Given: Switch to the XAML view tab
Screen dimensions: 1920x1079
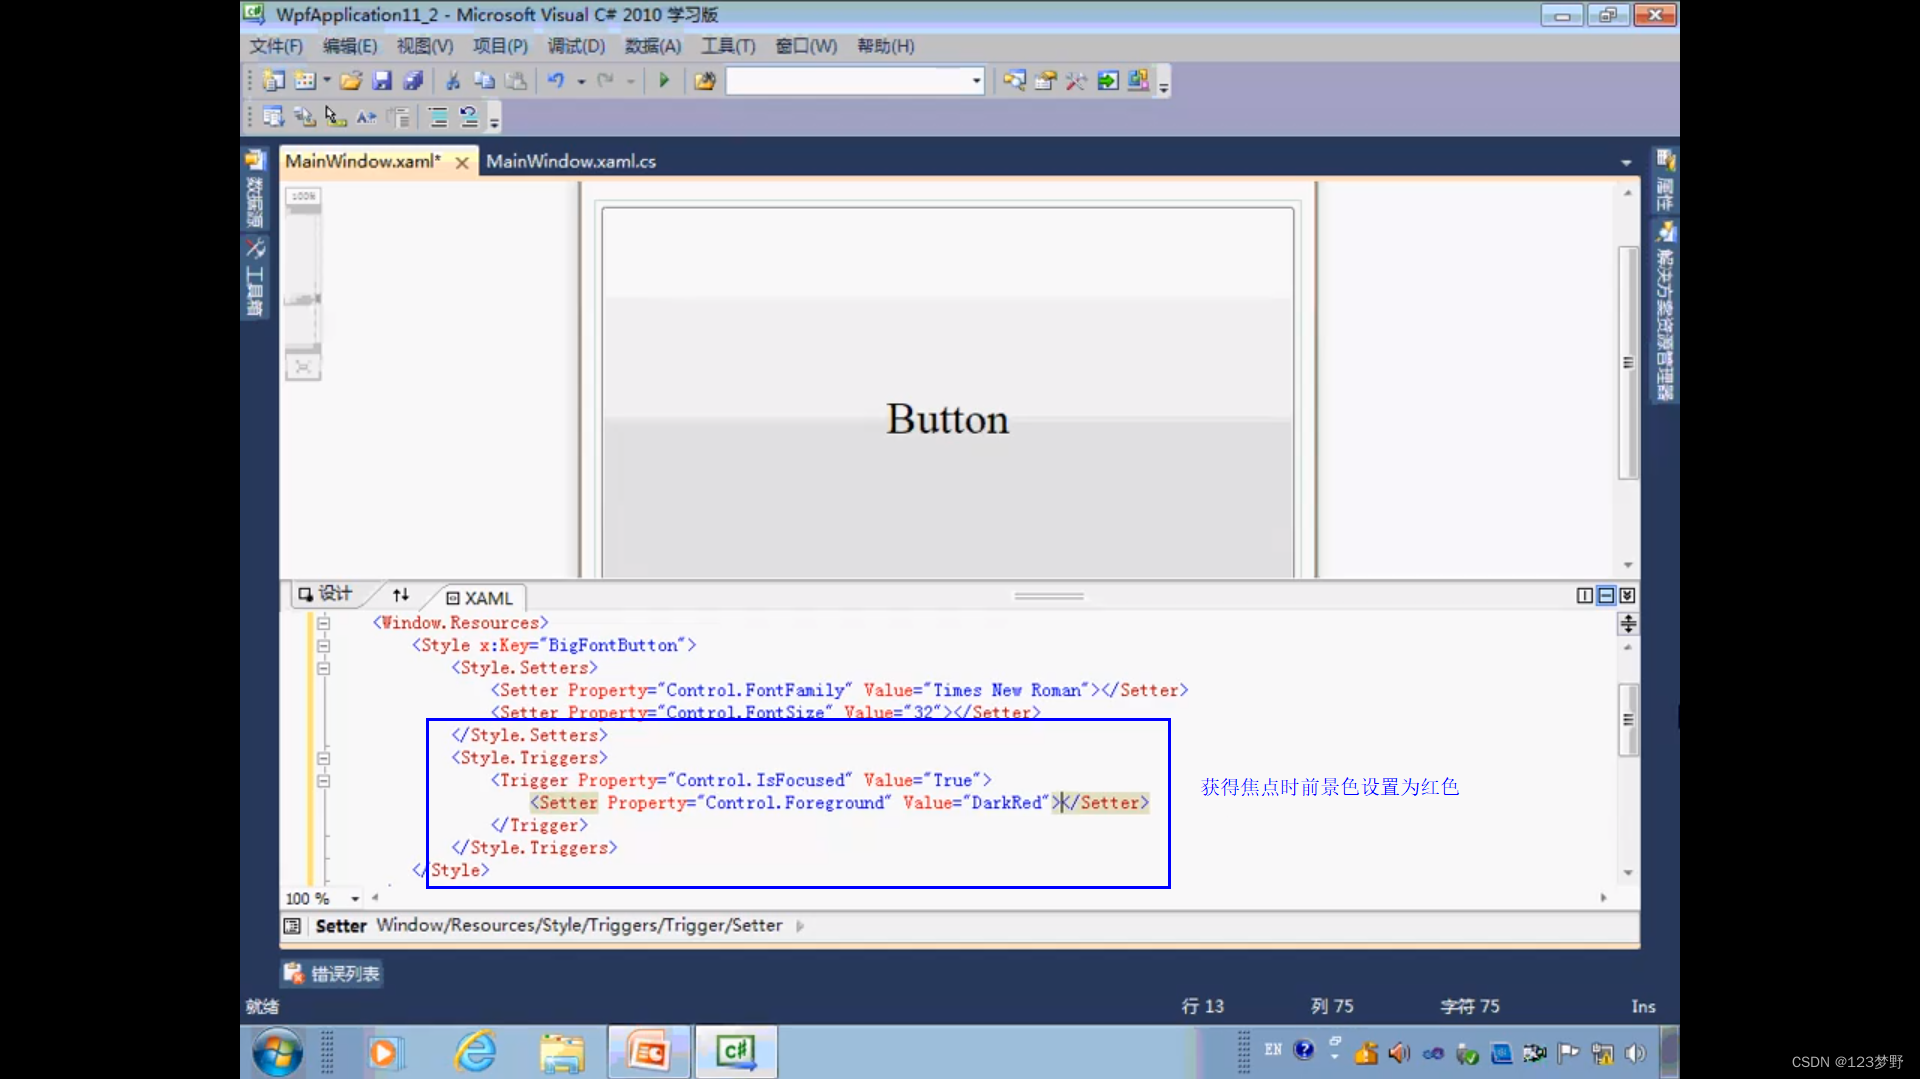Looking at the screenshot, I should [x=479, y=598].
